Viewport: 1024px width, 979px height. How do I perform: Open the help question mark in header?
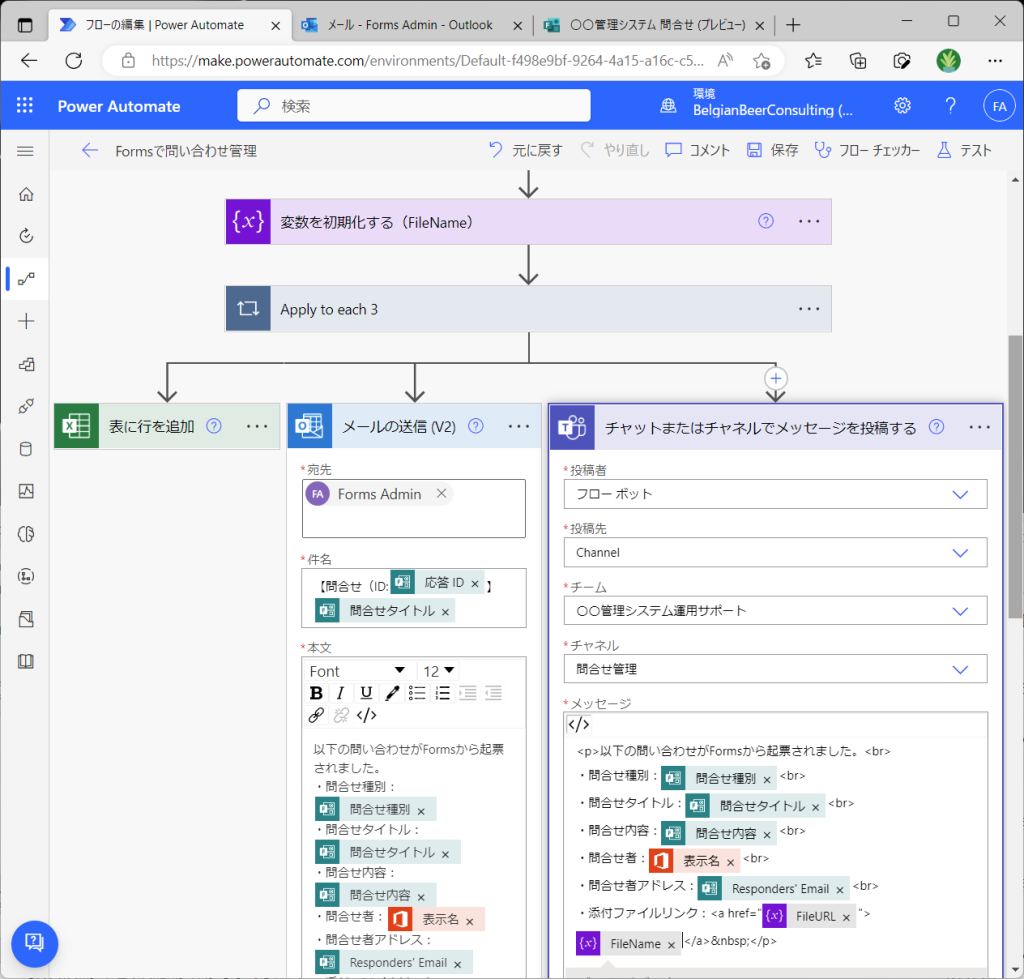coord(950,106)
